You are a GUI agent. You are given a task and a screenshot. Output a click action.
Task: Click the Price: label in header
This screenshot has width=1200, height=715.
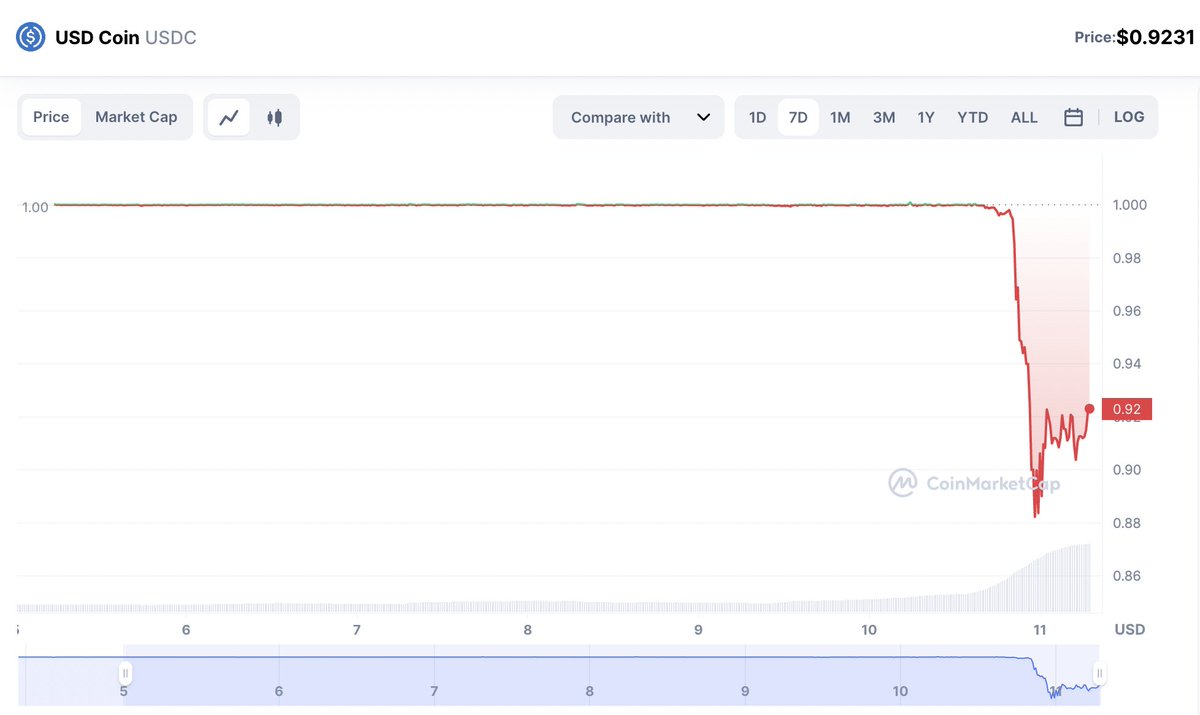1094,37
